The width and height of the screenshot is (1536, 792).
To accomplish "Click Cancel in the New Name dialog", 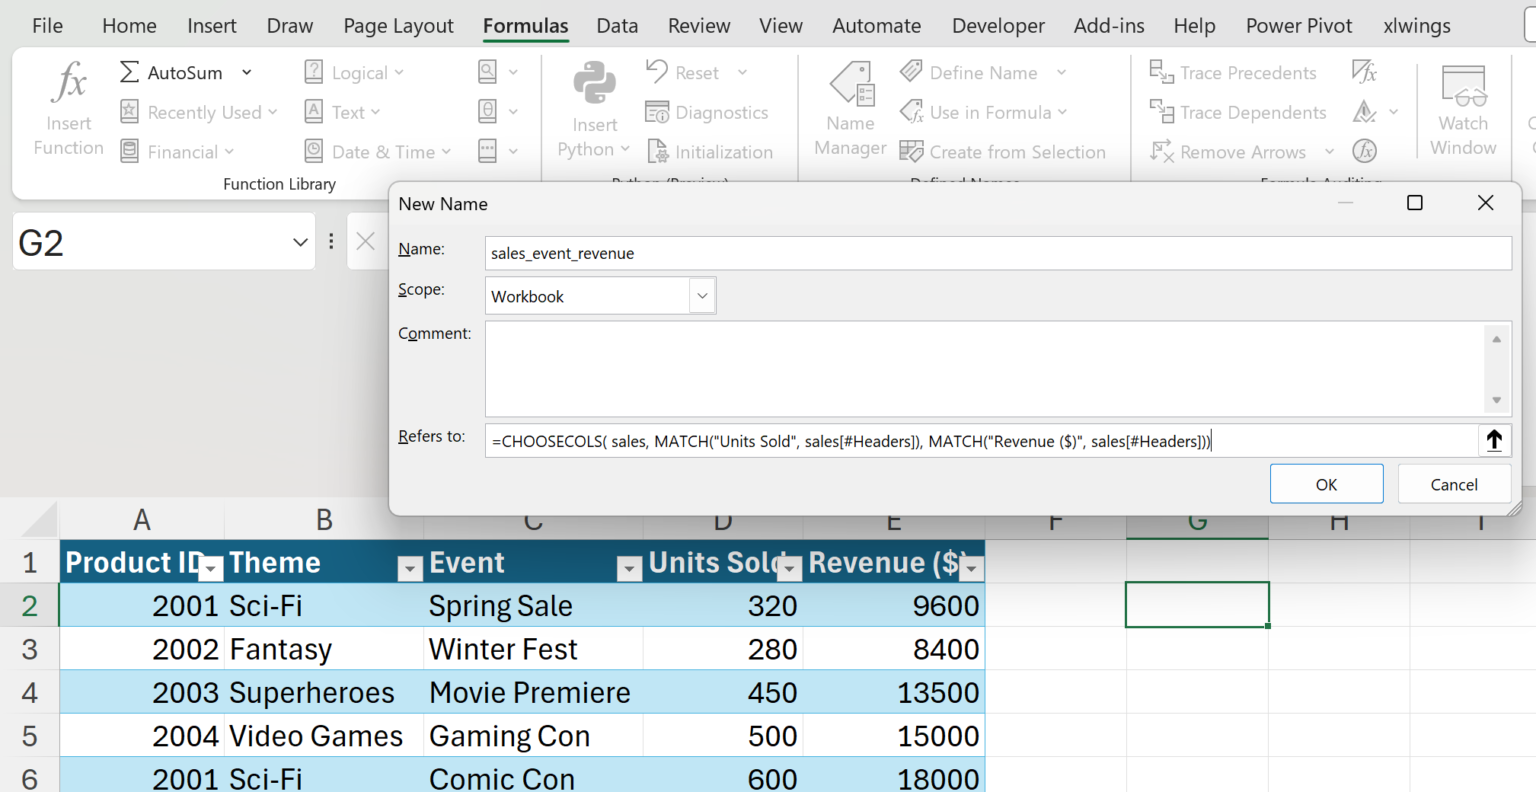I will coord(1453,484).
